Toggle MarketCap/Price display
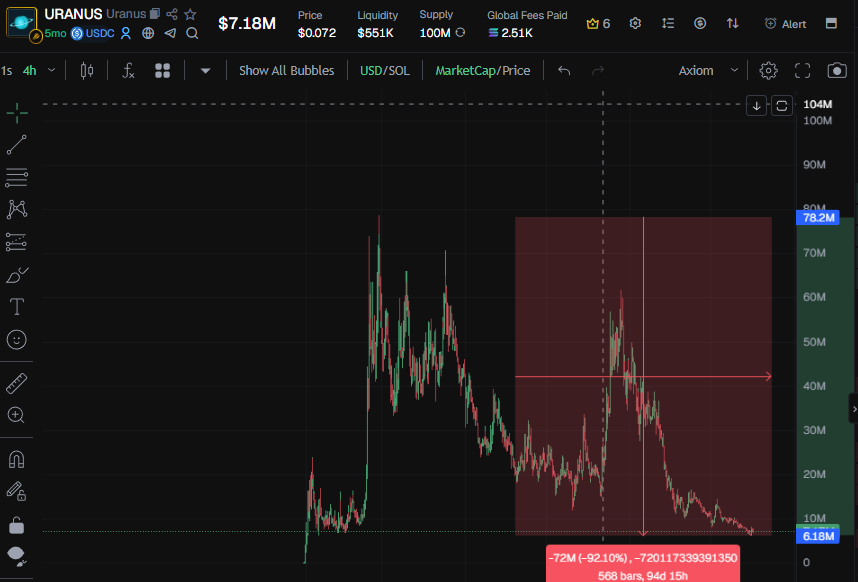 pos(483,71)
